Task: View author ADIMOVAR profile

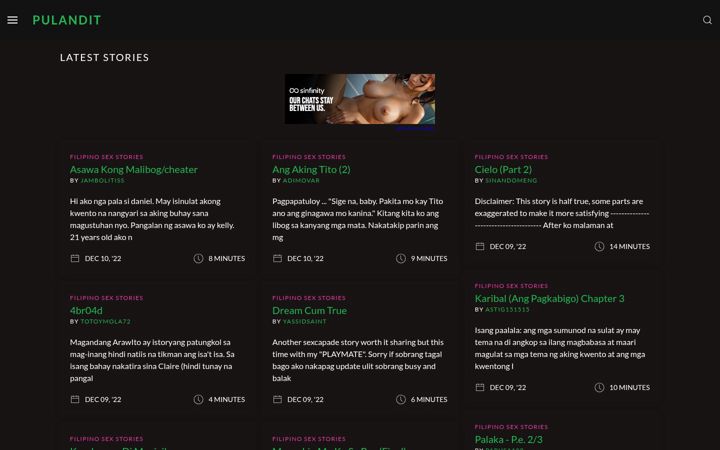Action: click(x=301, y=180)
